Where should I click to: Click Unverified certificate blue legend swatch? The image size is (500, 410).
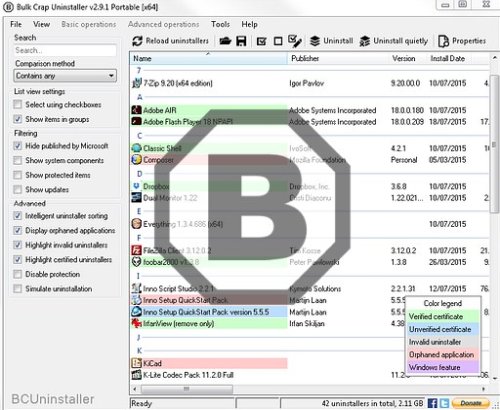coord(443,329)
